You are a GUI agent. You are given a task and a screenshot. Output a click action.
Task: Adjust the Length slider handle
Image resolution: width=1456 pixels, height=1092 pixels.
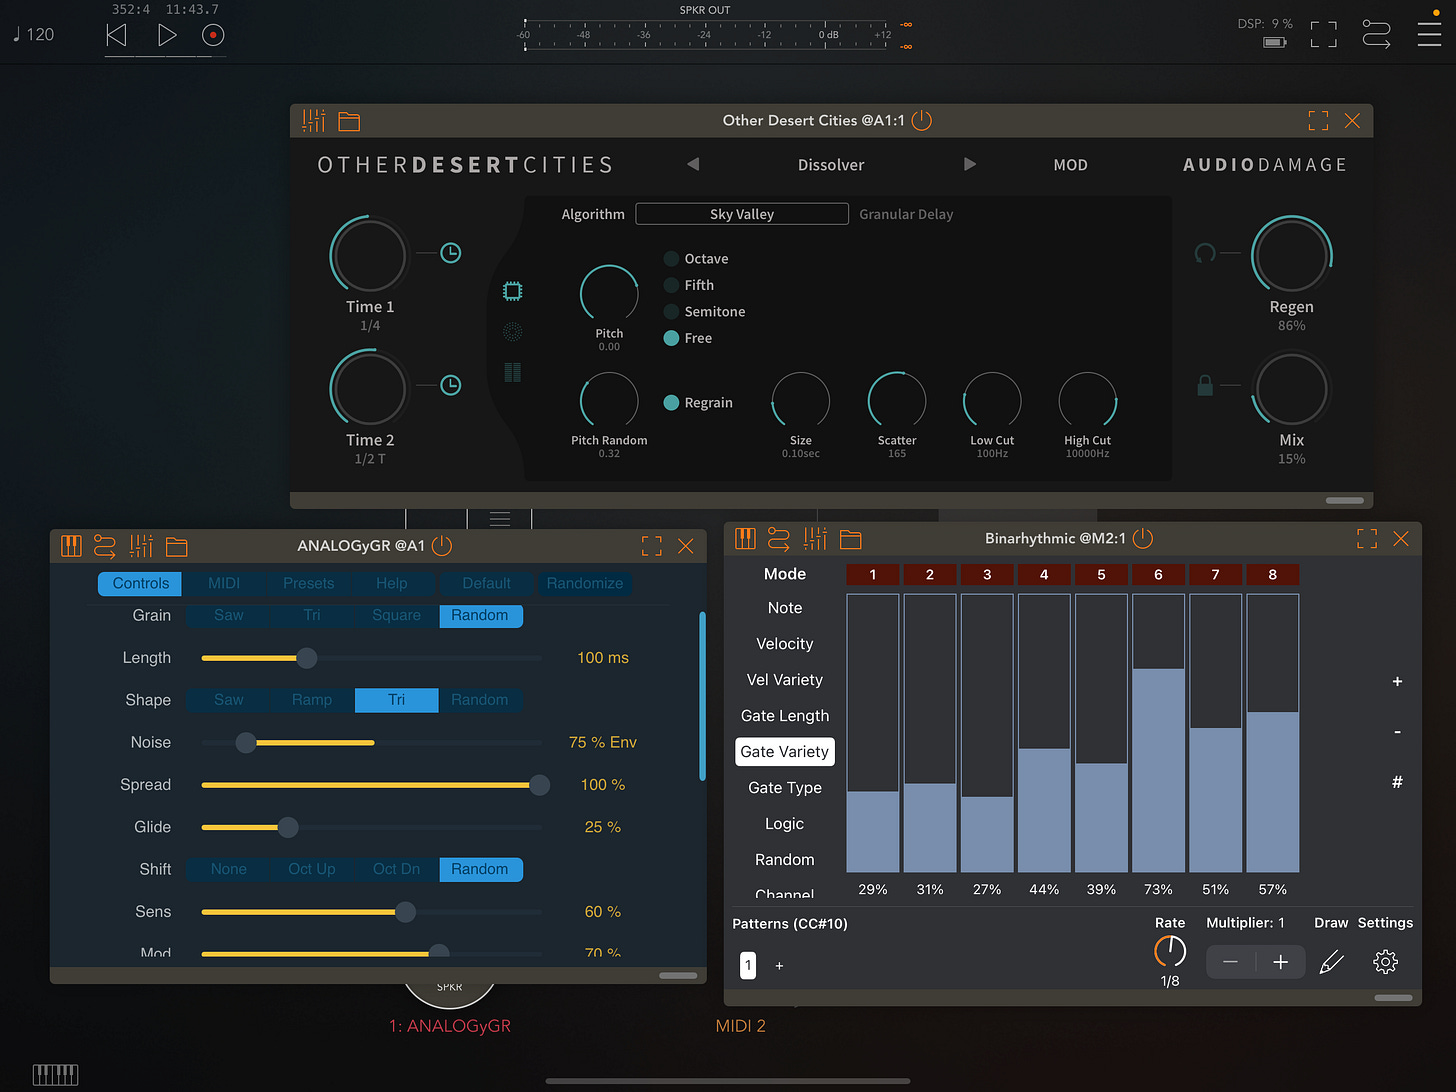[307, 658]
